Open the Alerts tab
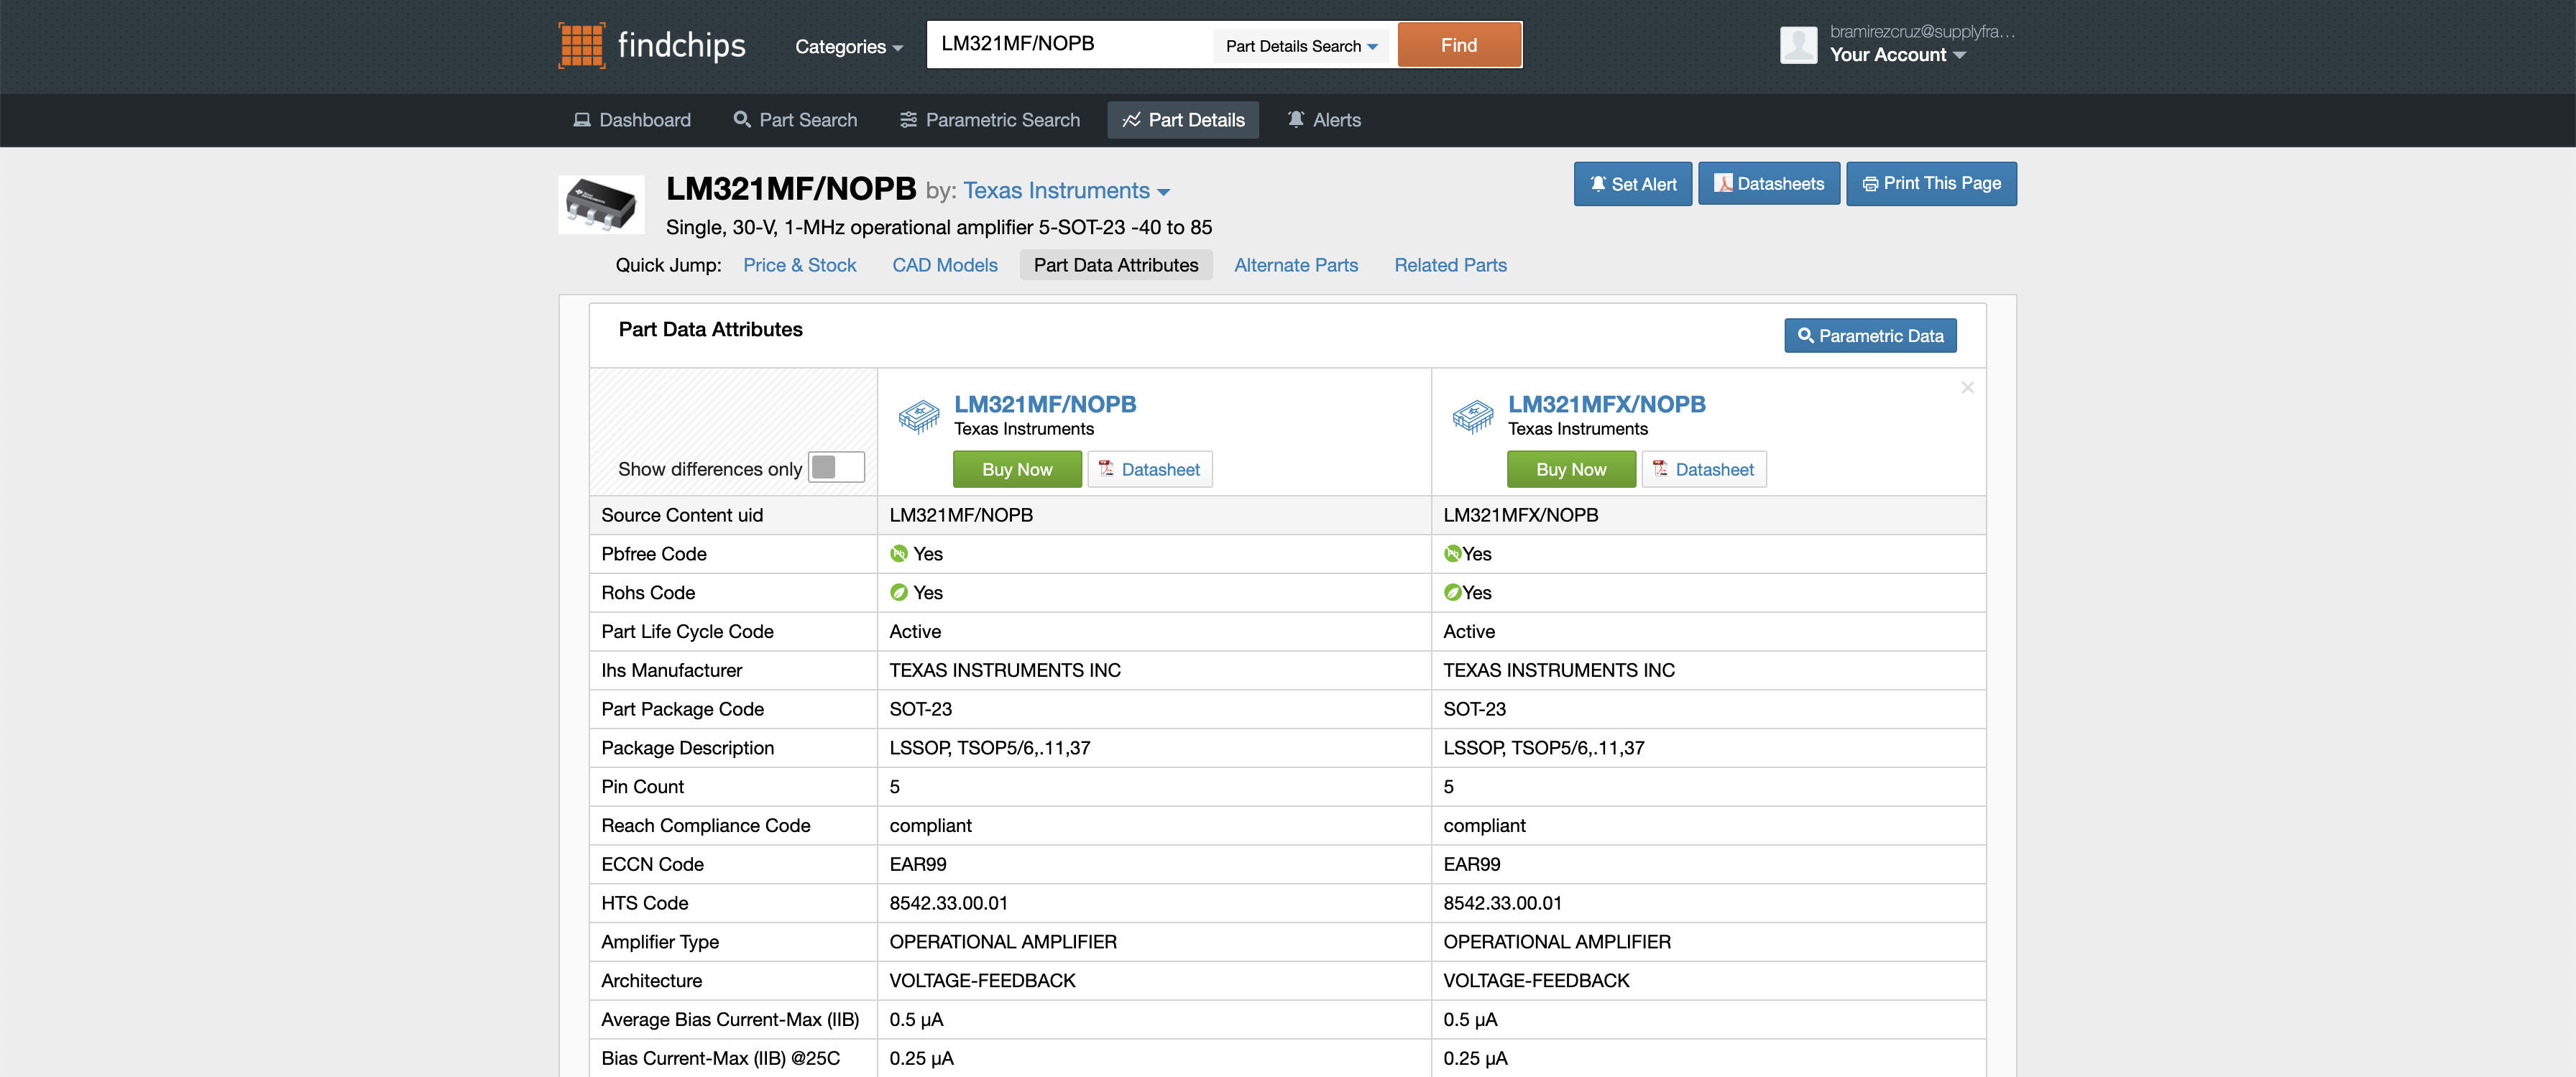This screenshot has height=1077, width=2576. (1324, 120)
